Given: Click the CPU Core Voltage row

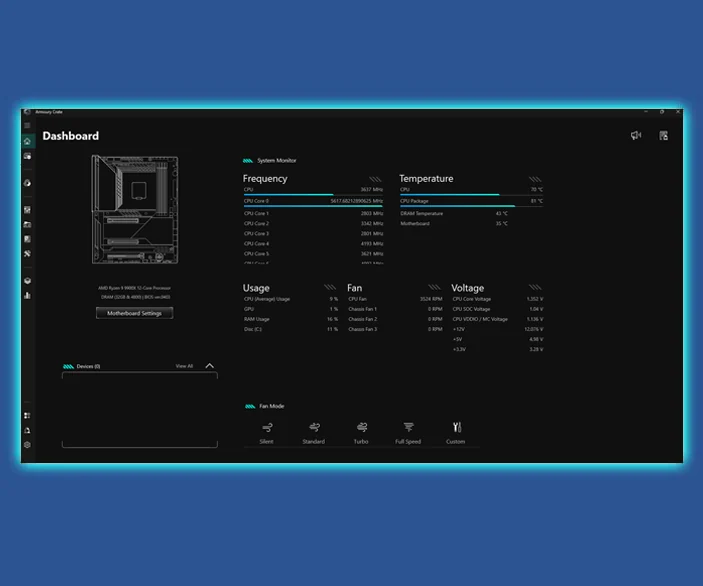Looking at the screenshot, I should 498,299.
